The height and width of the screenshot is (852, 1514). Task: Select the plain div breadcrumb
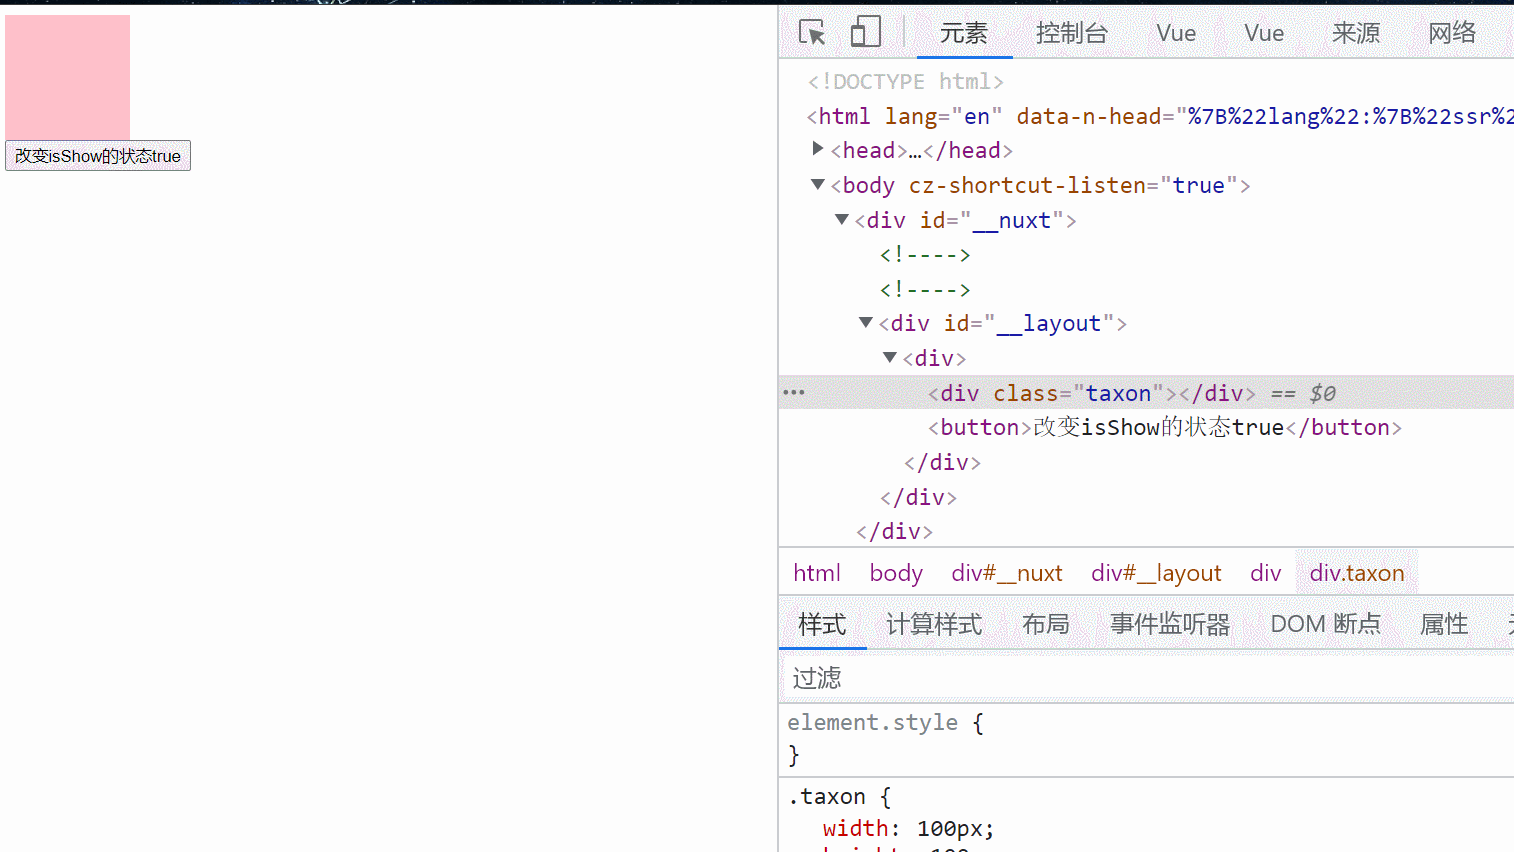(1265, 573)
